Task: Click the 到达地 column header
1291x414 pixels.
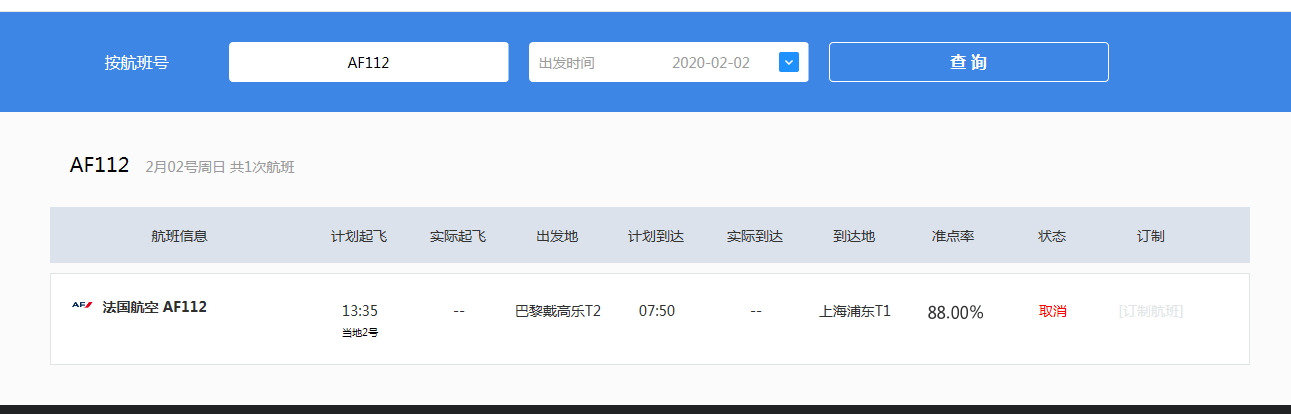Action: 854,236
